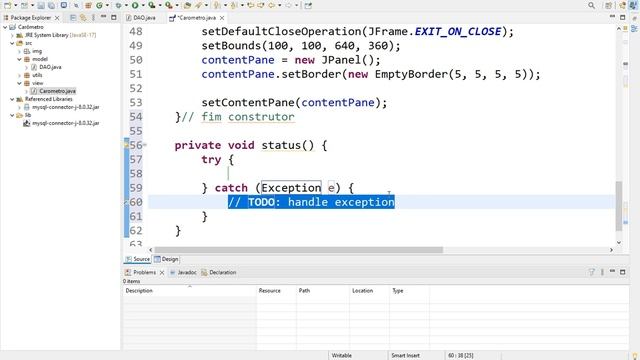The width and height of the screenshot is (640, 360).
Task: Maximize the Problems panel
Action: [x=622, y=272]
